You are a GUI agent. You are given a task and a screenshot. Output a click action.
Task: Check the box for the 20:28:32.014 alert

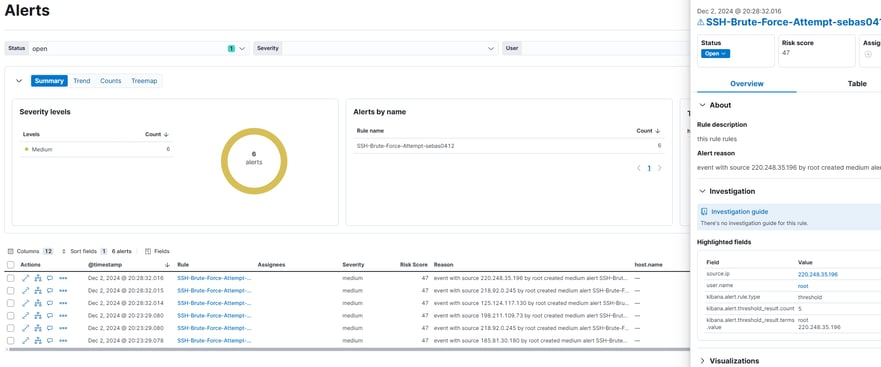(x=11, y=302)
